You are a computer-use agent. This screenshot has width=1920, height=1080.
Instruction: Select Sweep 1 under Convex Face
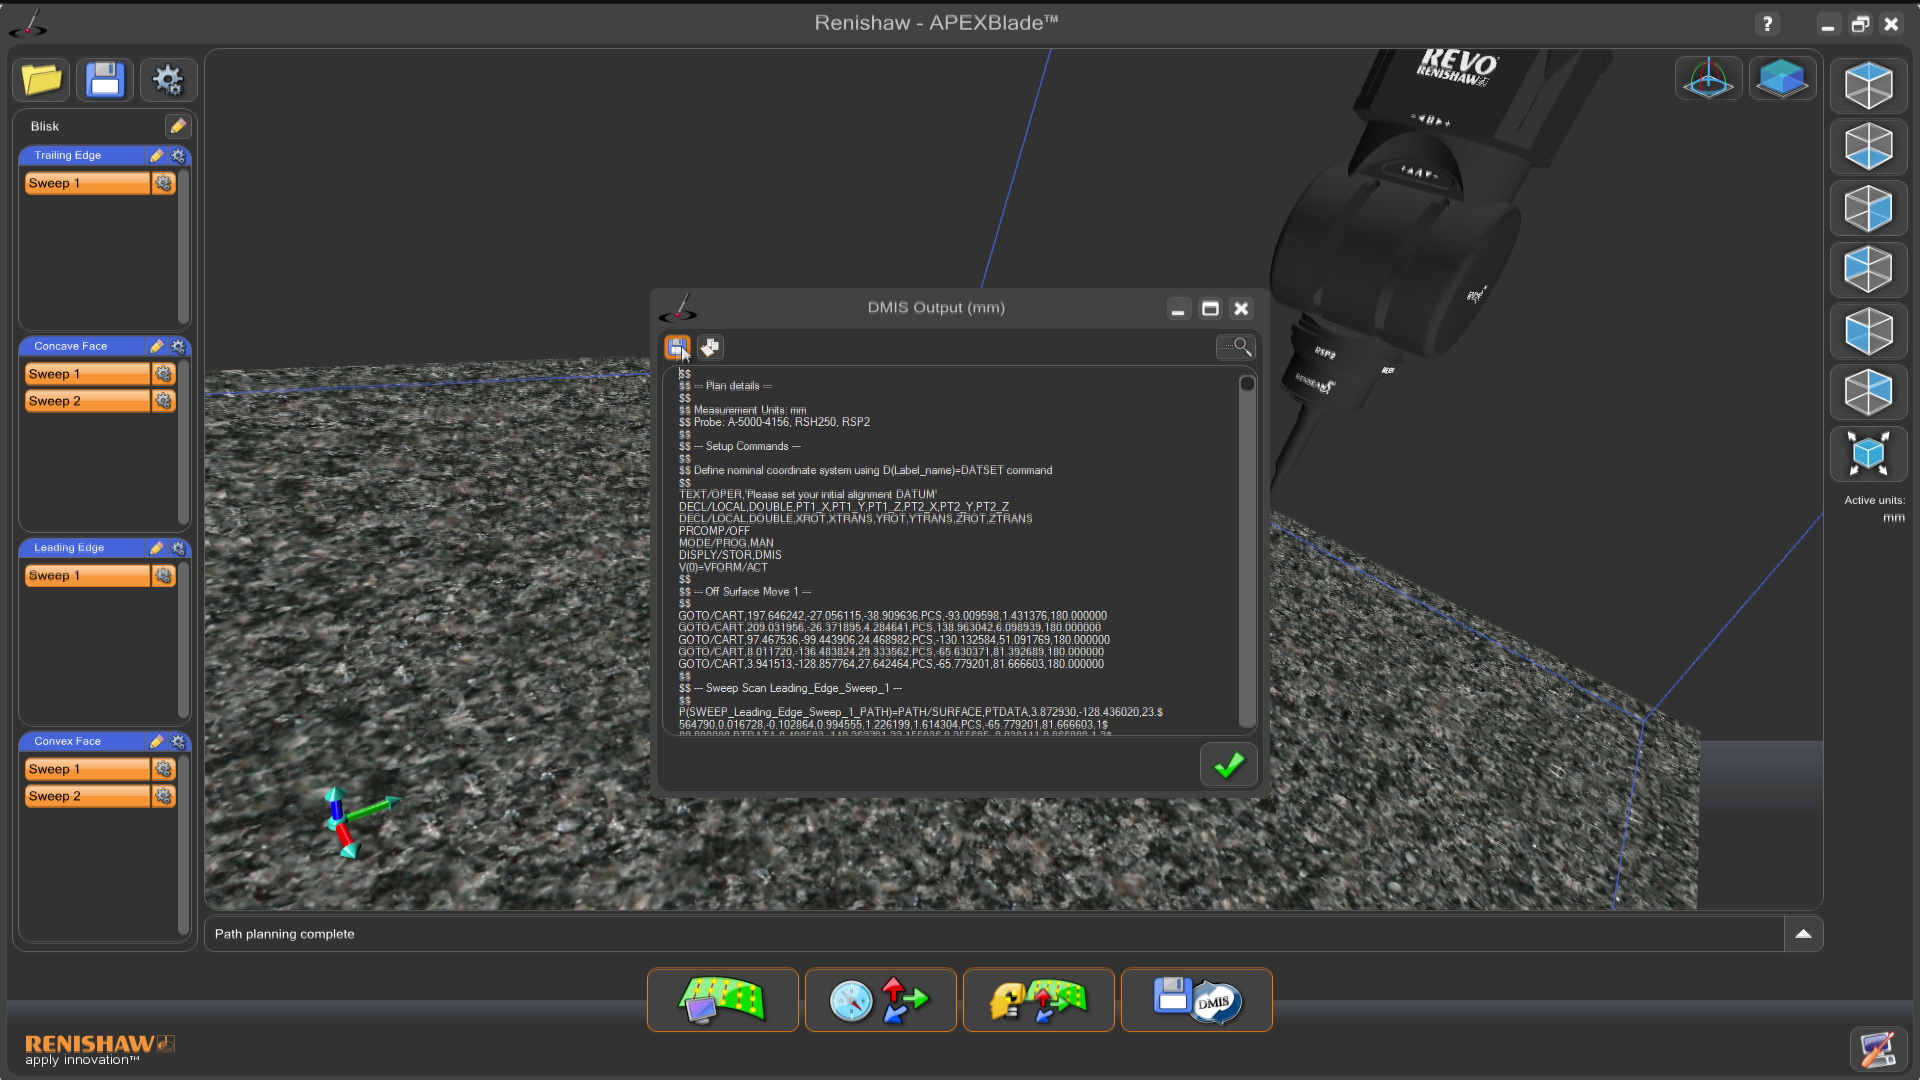pos(87,769)
